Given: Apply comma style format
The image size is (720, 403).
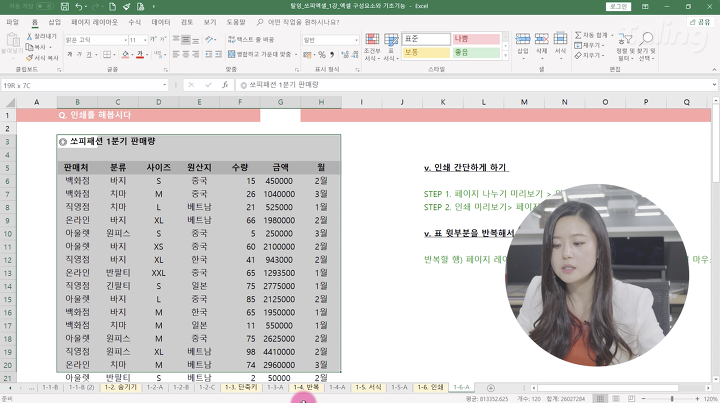Looking at the screenshot, I should click(x=332, y=55).
